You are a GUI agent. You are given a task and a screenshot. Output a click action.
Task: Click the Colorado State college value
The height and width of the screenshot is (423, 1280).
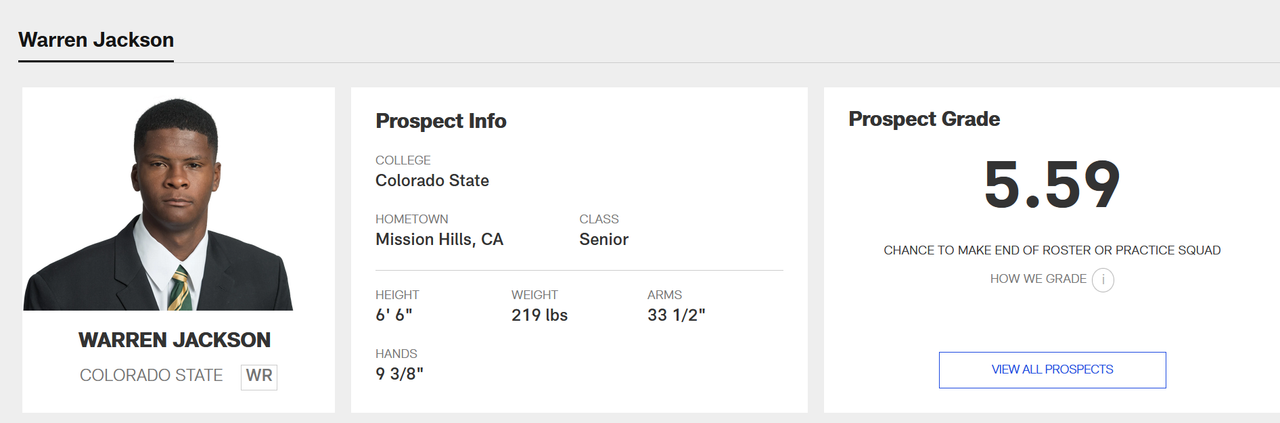432,181
